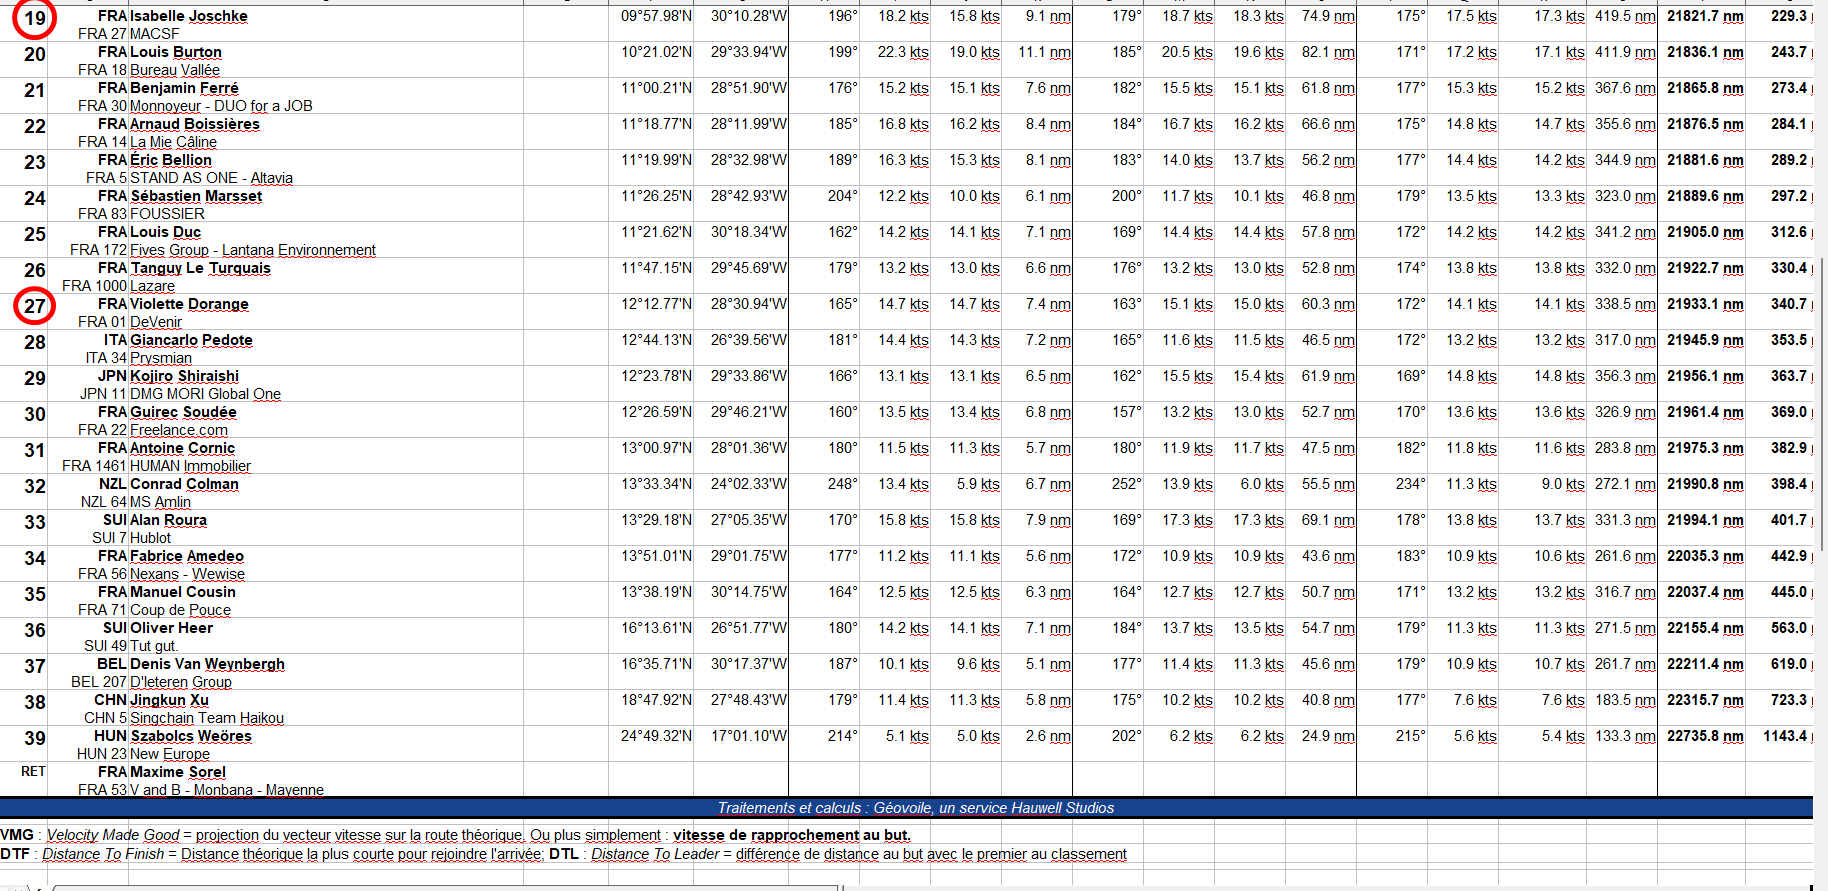Screen dimensions: 1828x891
Task: Click the latitude cell 24°49.32'N
Action: (x=656, y=736)
